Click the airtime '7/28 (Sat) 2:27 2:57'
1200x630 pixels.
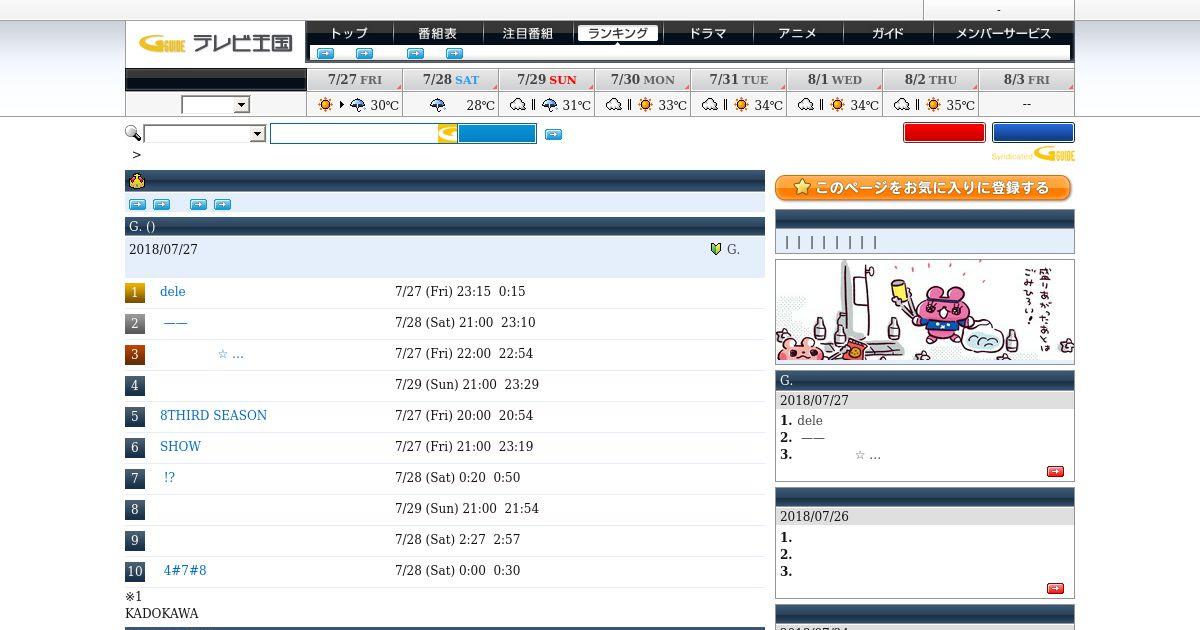(x=458, y=540)
